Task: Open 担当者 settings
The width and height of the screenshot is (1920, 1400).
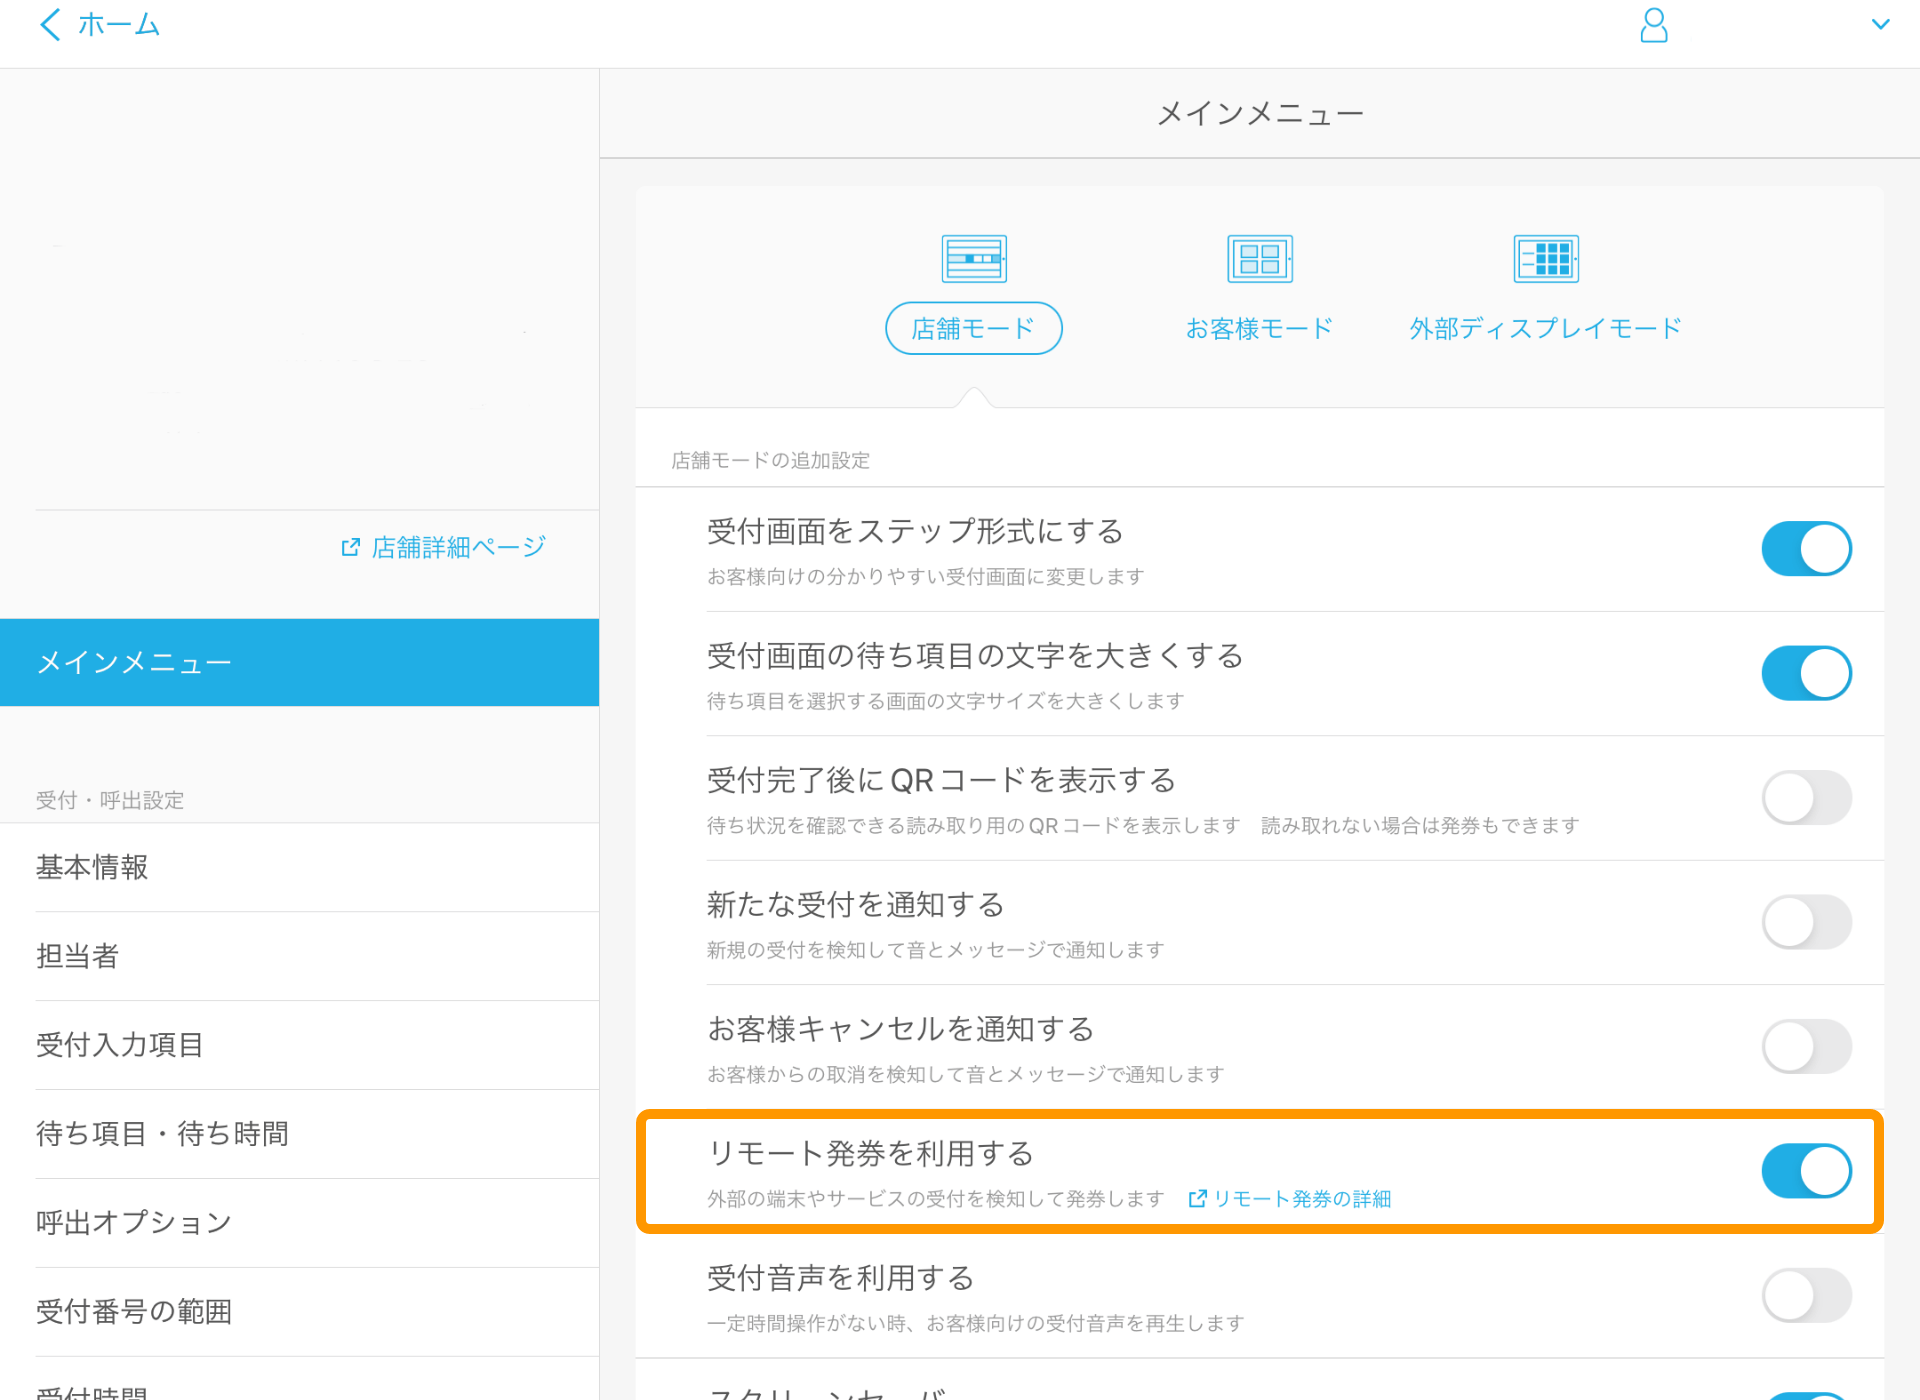Action: [x=299, y=956]
